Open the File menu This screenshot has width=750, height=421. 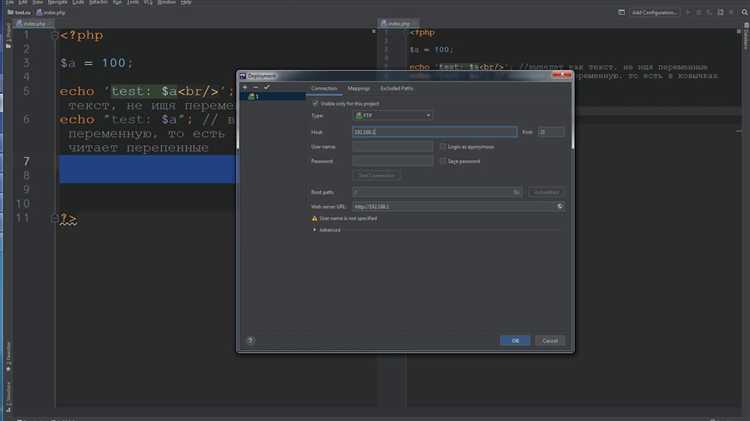[10, 2]
